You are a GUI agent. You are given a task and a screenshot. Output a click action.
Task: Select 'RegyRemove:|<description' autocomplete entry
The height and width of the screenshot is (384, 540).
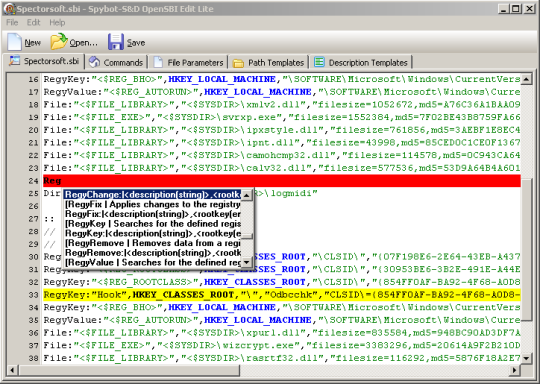(152, 253)
